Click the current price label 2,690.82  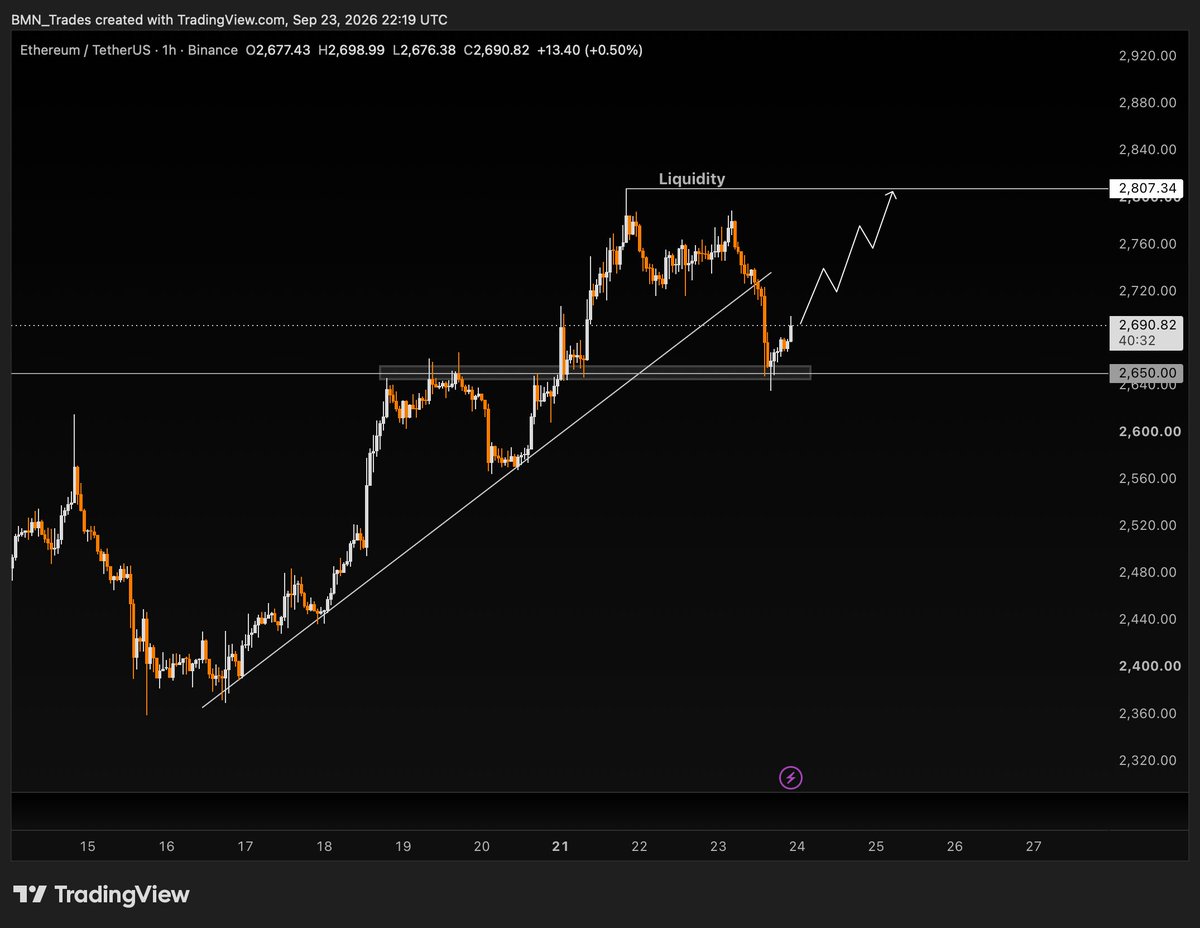[1146, 325]
